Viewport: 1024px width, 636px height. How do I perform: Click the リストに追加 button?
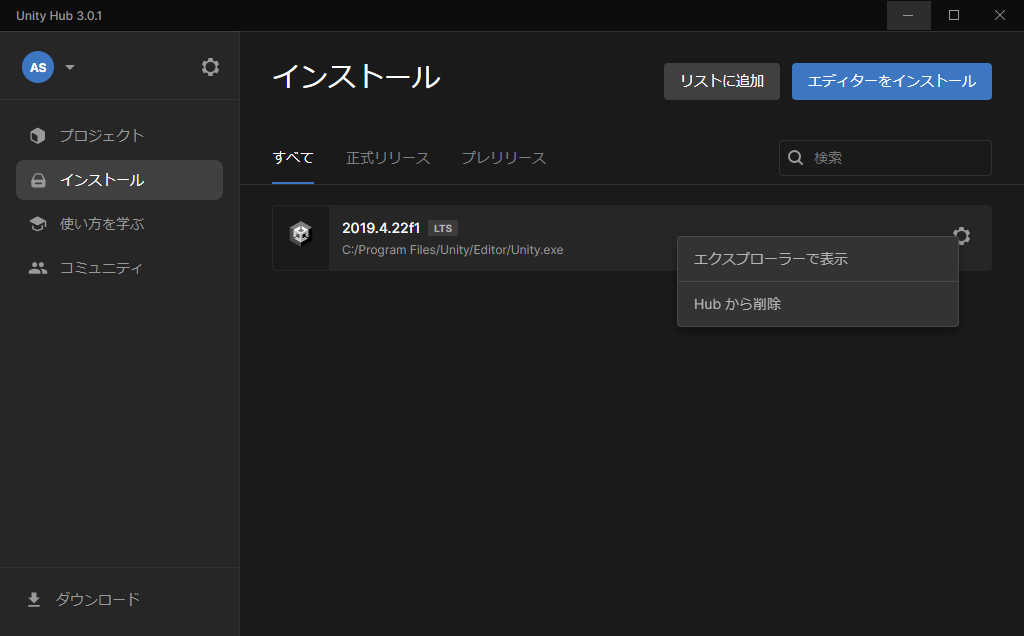722,82
